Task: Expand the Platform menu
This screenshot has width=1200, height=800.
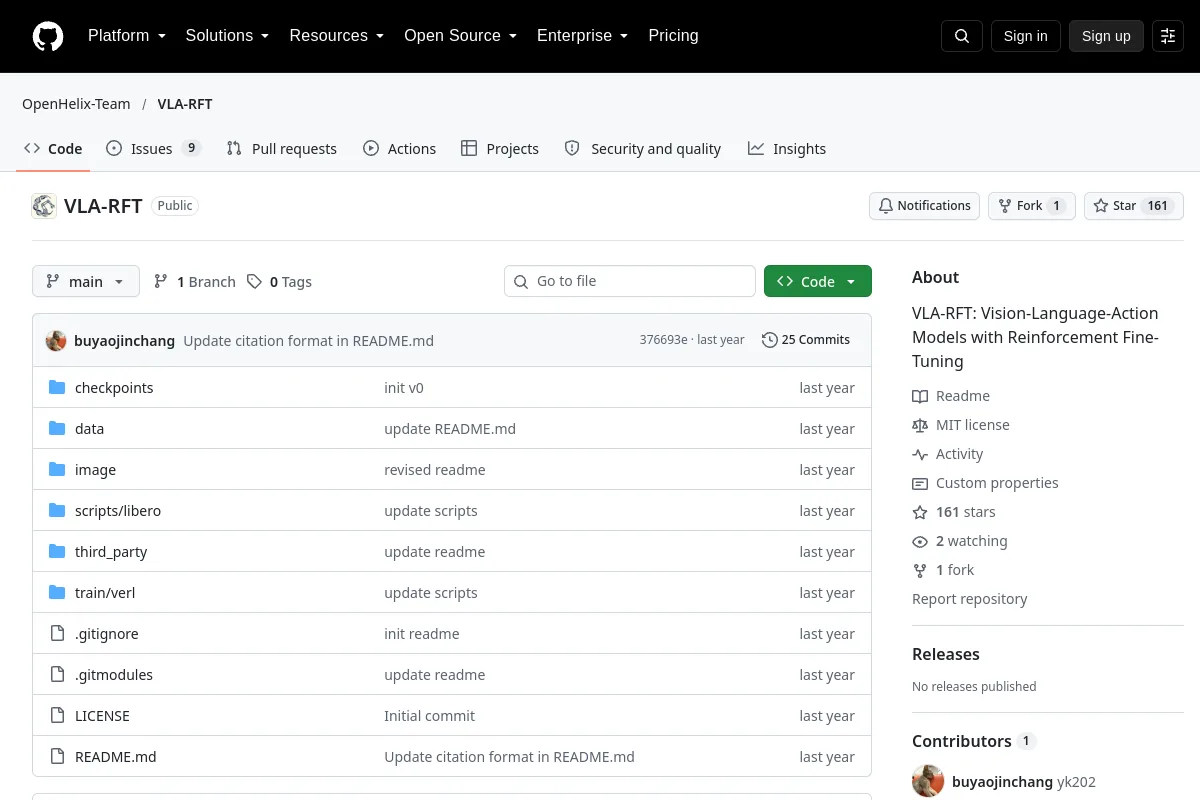Action: pos(127,36)
